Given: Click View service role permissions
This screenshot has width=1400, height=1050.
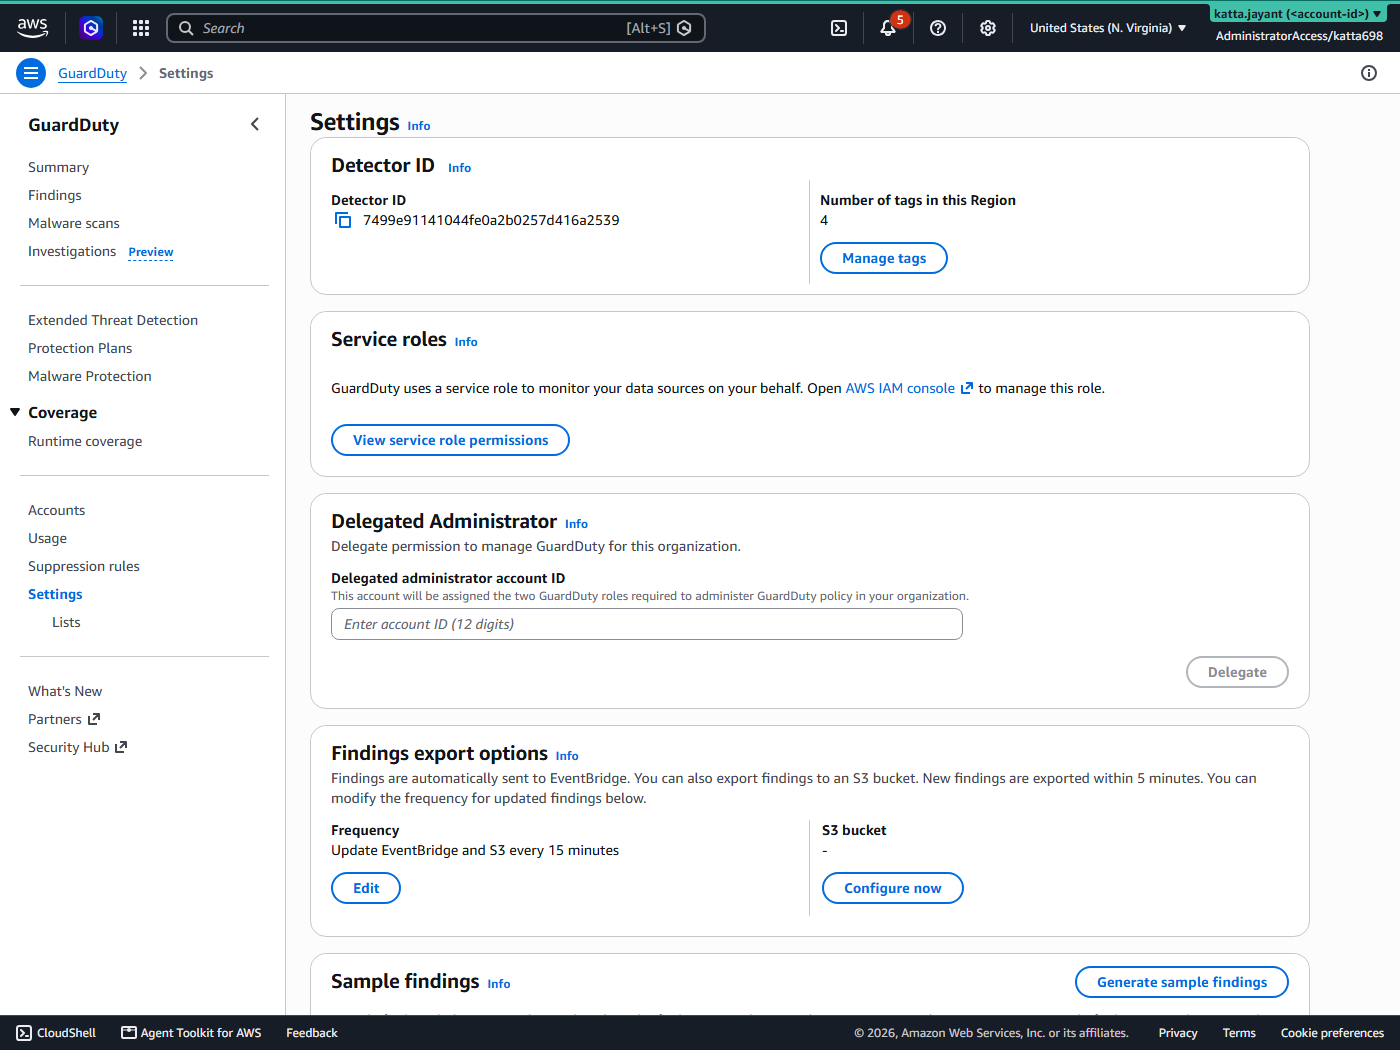Looking at the screenshot, I should 450,440.
